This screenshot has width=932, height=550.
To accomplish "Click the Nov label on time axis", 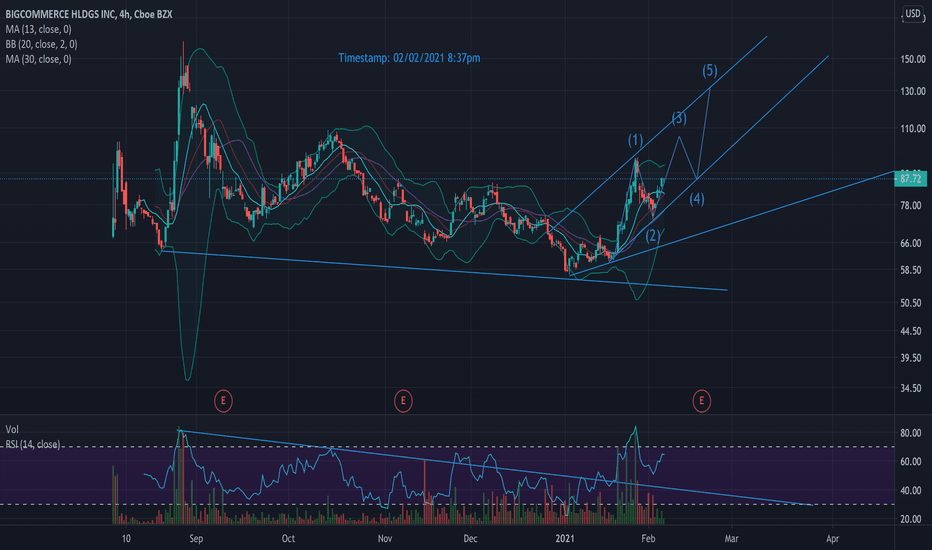I will 385,539.
